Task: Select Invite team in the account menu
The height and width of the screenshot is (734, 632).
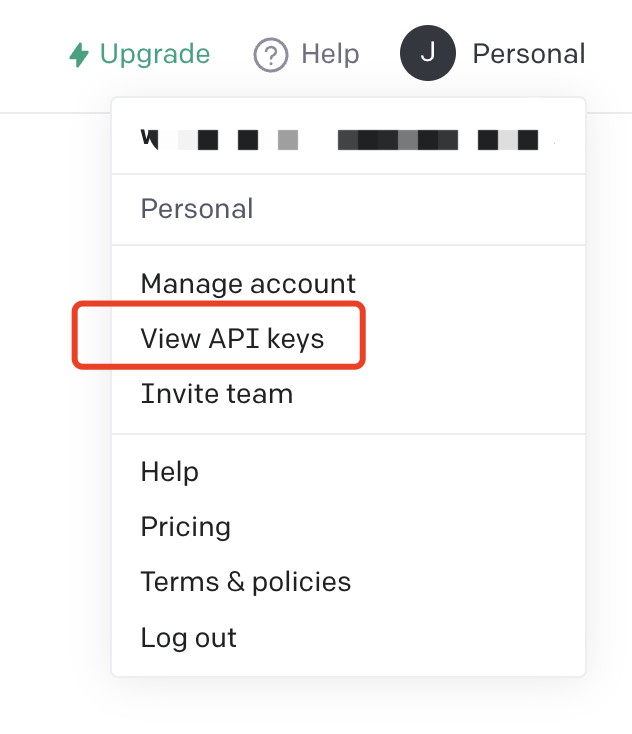Action: [217, 394]
